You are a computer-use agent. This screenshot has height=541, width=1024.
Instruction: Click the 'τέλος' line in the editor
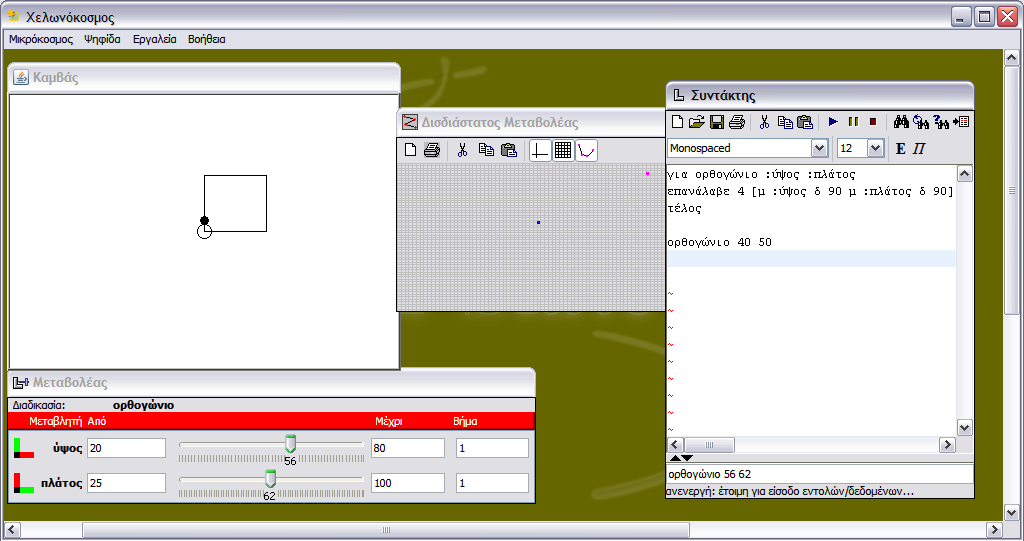coord(684,208)
